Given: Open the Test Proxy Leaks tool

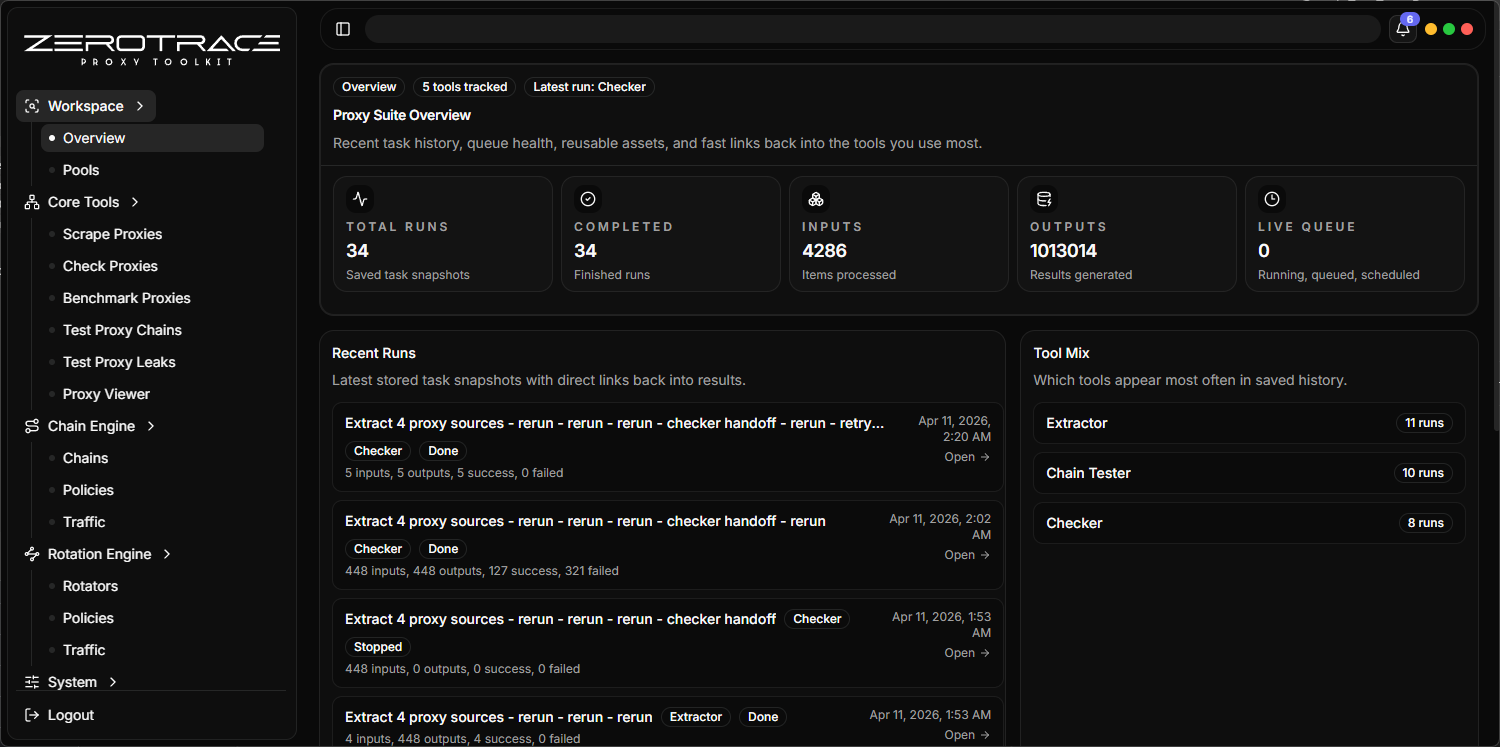Looking at the screenshot, I should [119, 361].
